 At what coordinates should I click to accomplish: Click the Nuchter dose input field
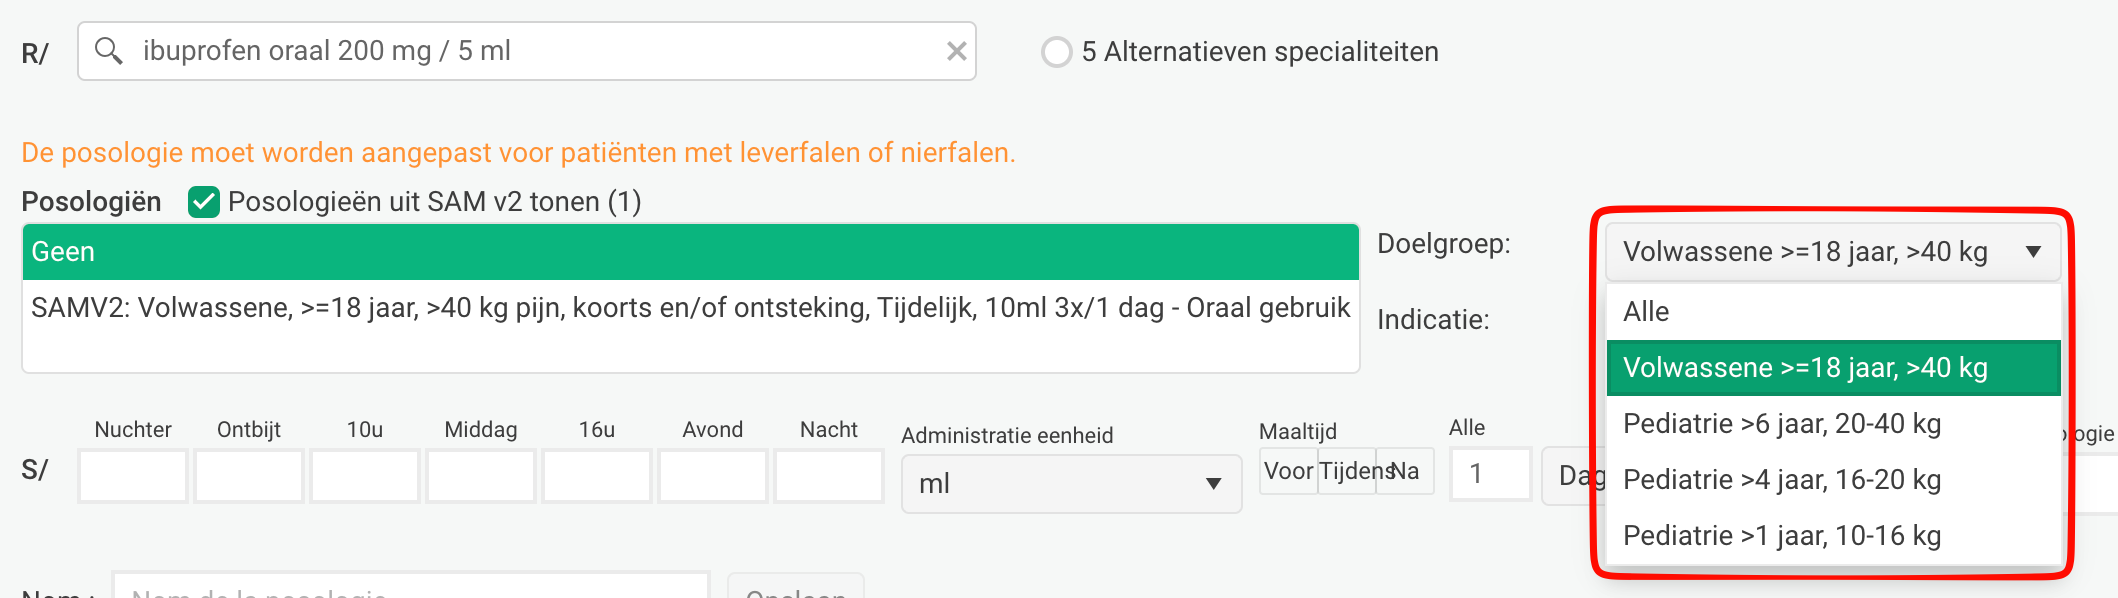[133, 476]
